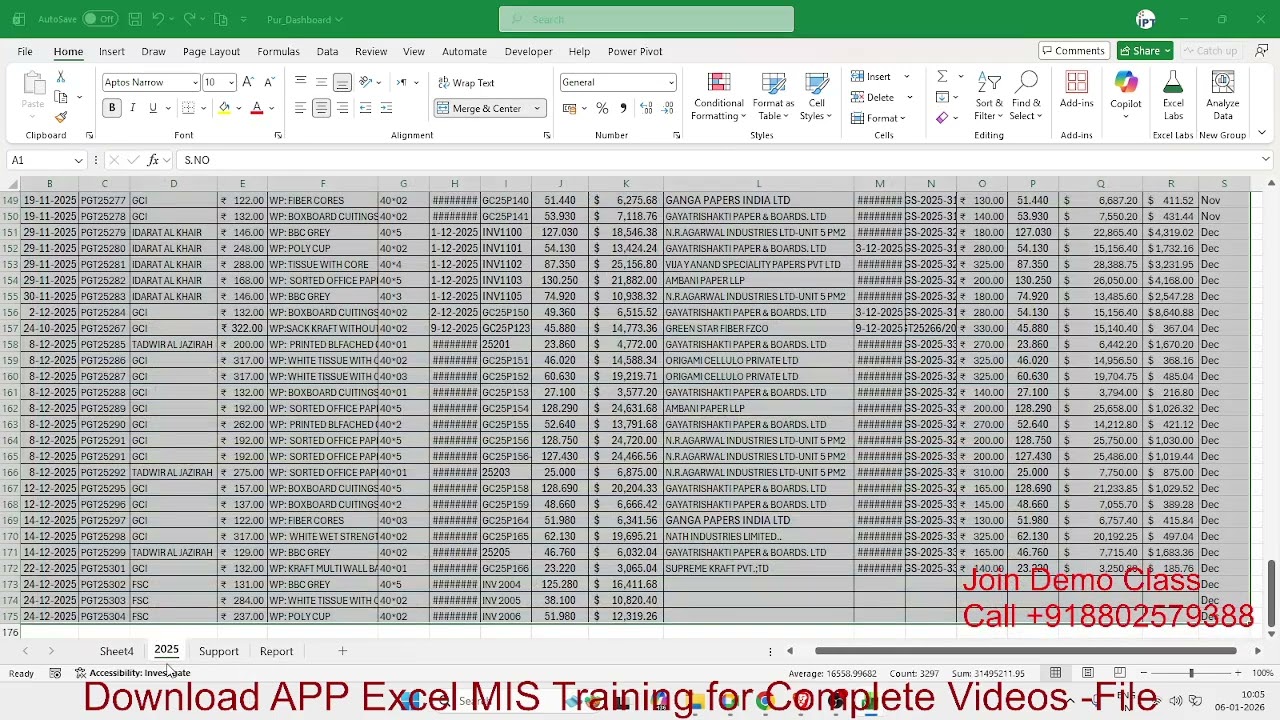The height and width of the screenshot is (720, 1280).
Task: Open Excel Labs flask icon
Action: (1173, 96)
